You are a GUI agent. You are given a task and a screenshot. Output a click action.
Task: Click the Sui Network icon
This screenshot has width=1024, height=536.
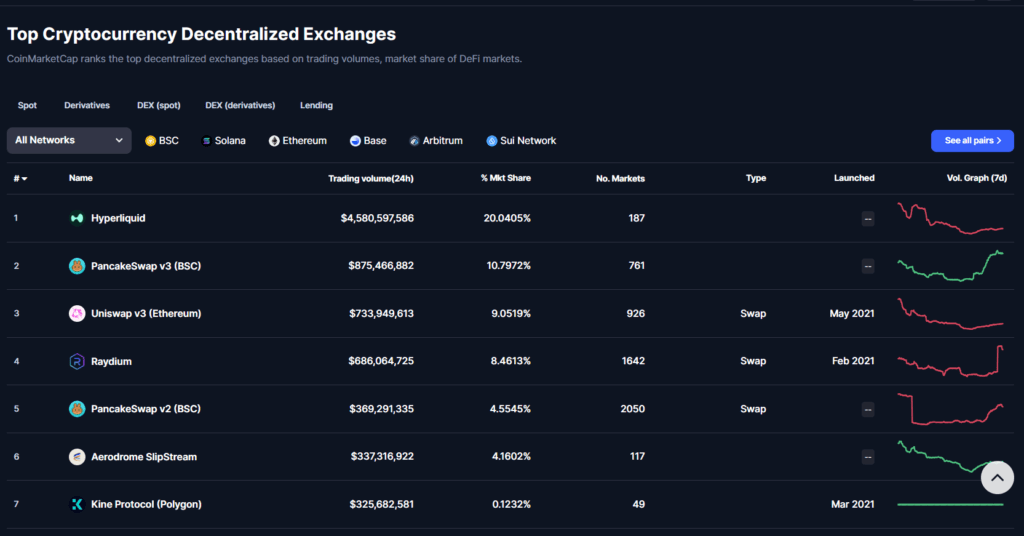pyautogui.click(x=492, y=141)
